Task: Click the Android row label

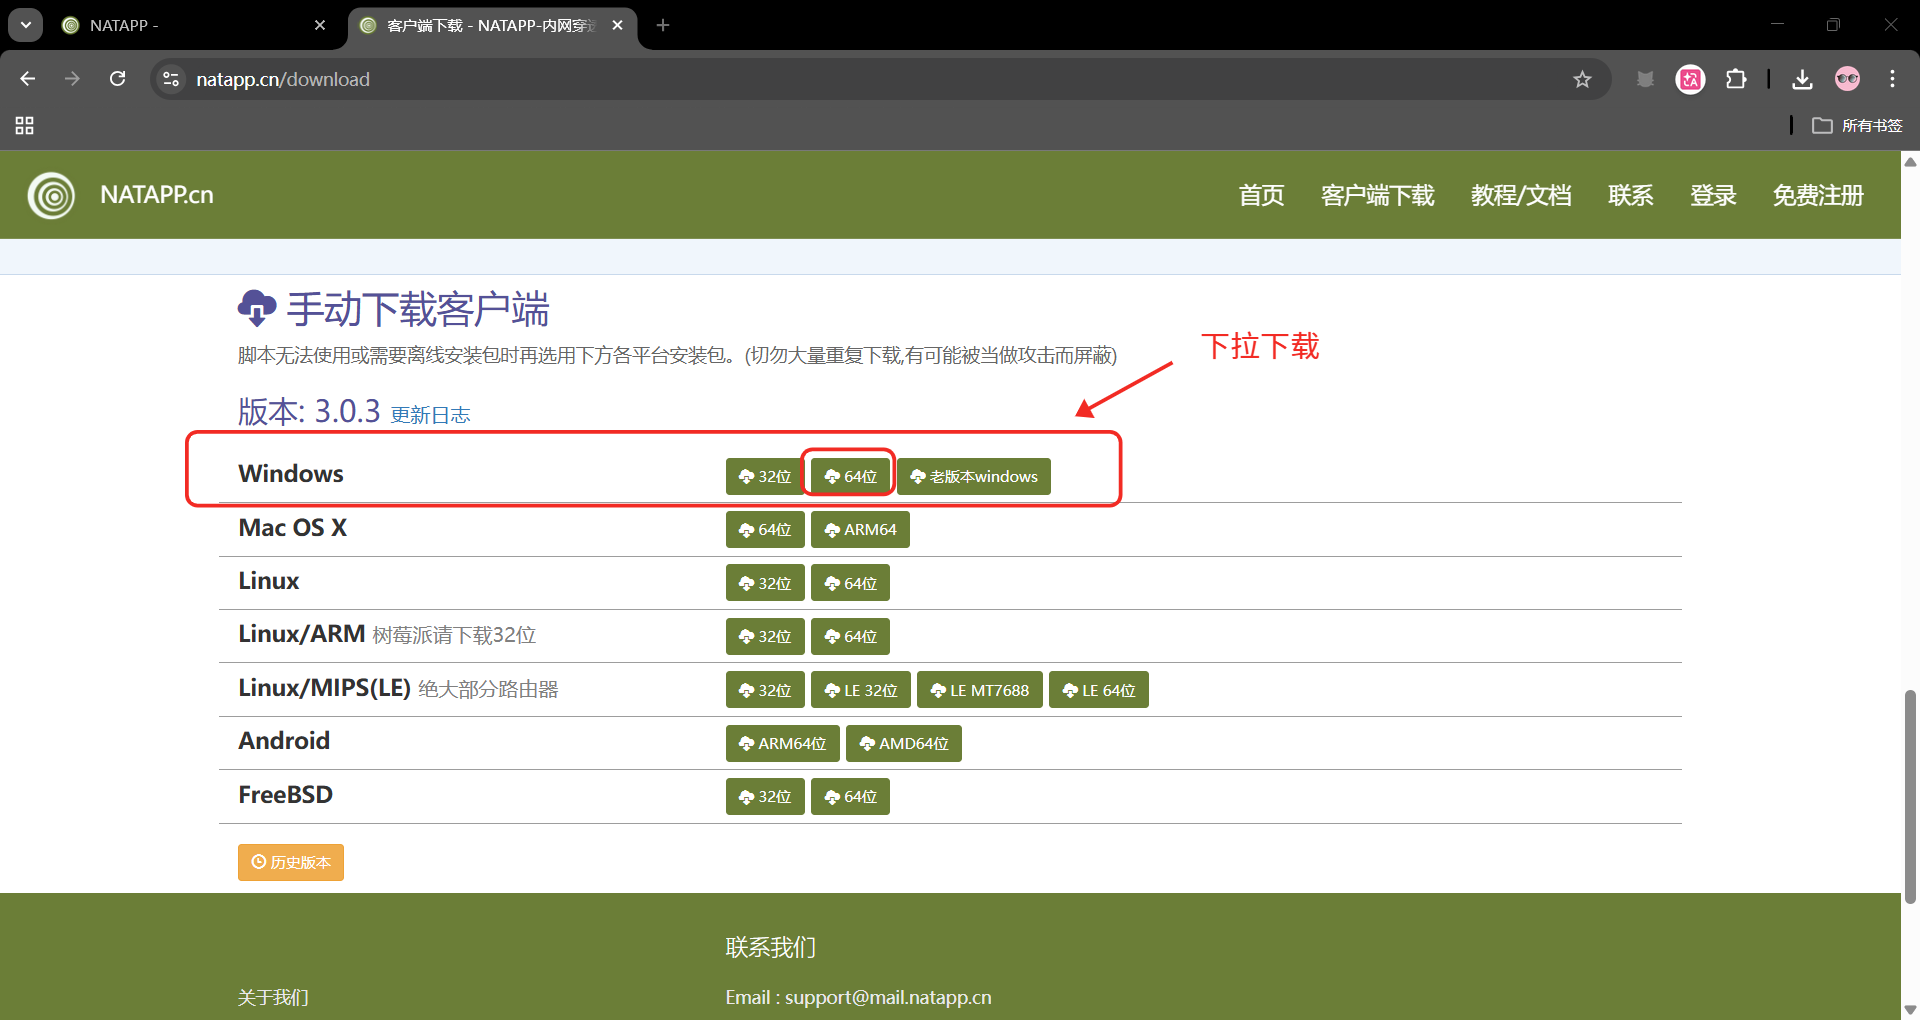Action: [x=284, y=741]
